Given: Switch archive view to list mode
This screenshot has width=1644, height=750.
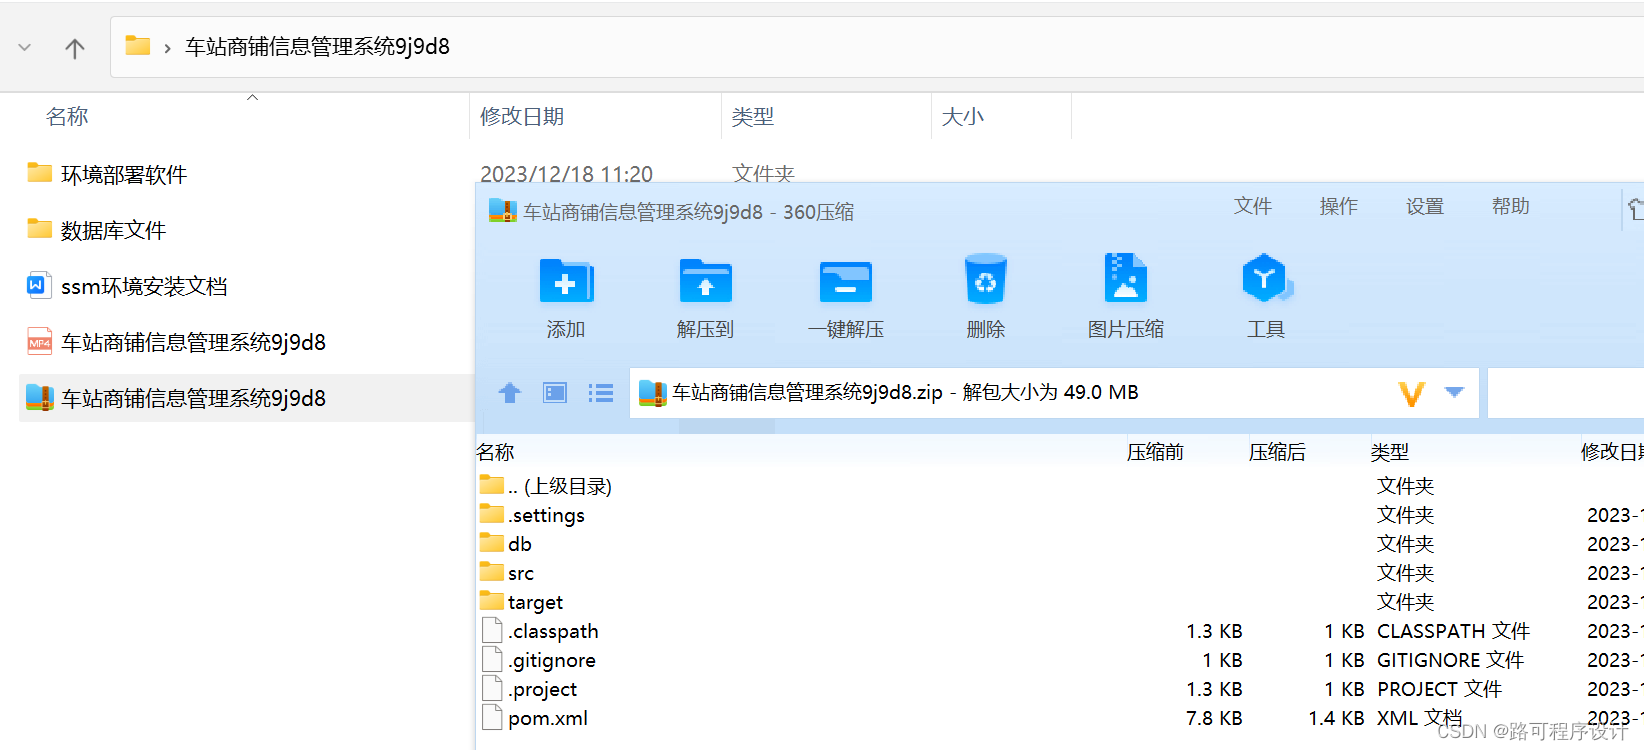Looking at the screenshot, I should 601,393.
